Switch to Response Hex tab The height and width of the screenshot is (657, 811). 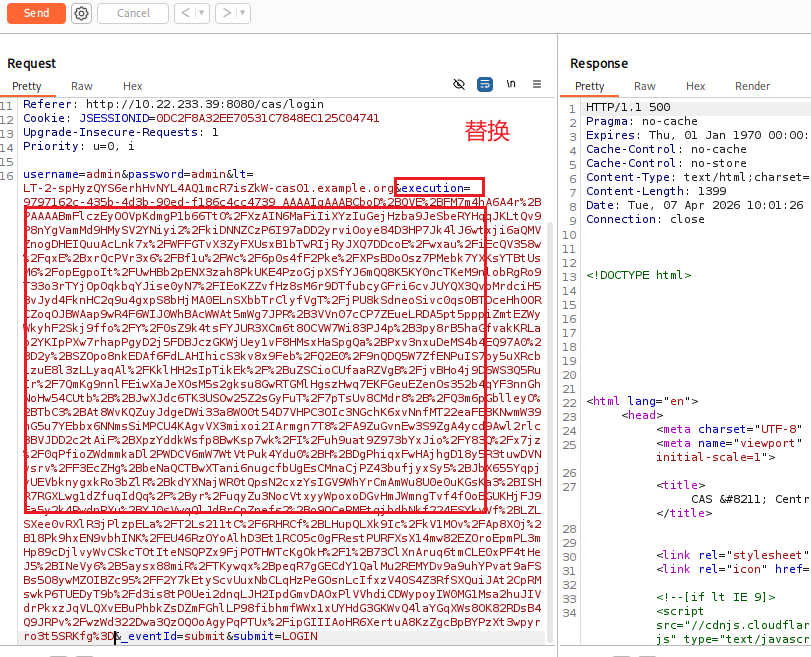(x=696, y=86)
